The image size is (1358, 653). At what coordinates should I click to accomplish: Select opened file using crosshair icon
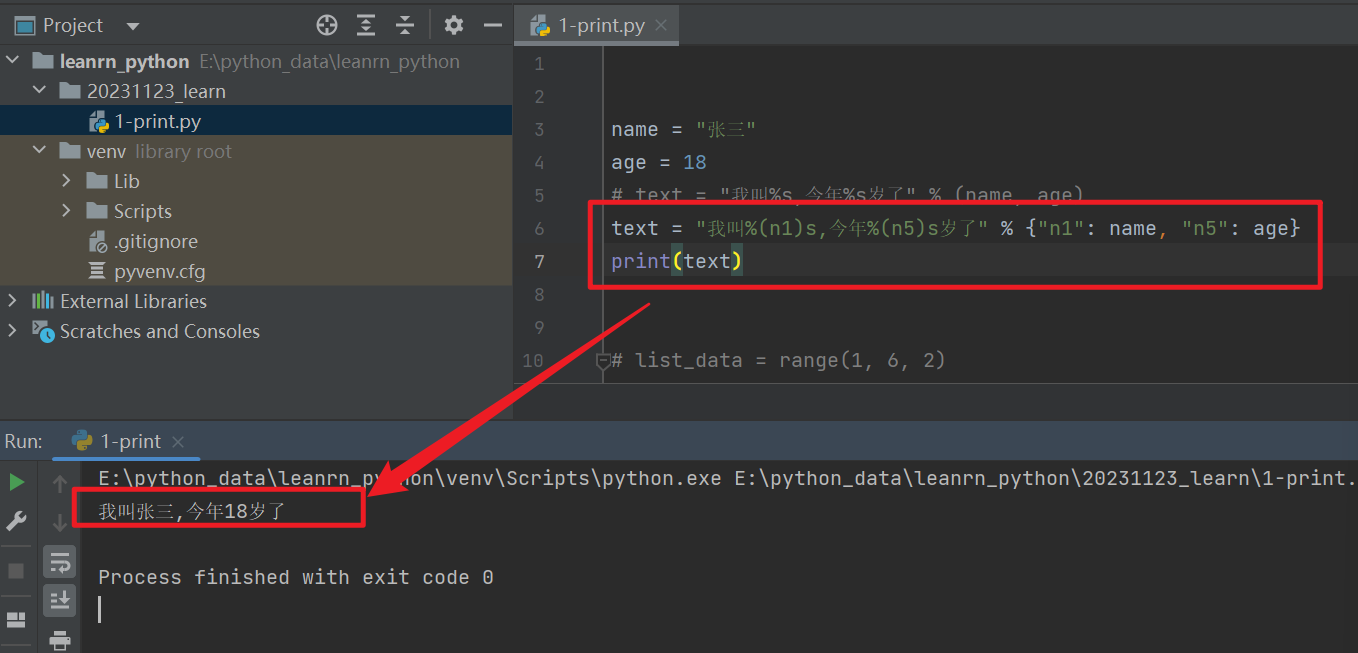(x=326, y=25)
